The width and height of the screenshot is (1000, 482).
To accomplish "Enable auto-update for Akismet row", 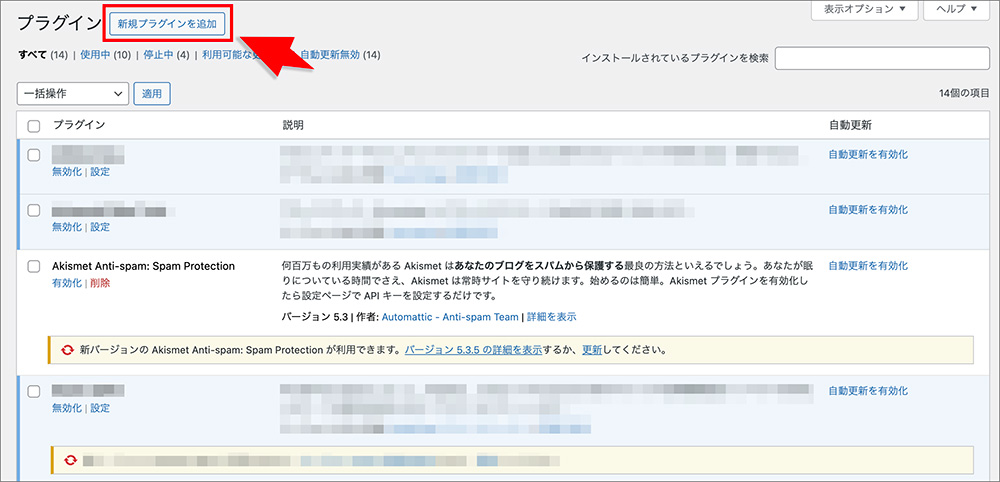I will (x=868, y=266).
